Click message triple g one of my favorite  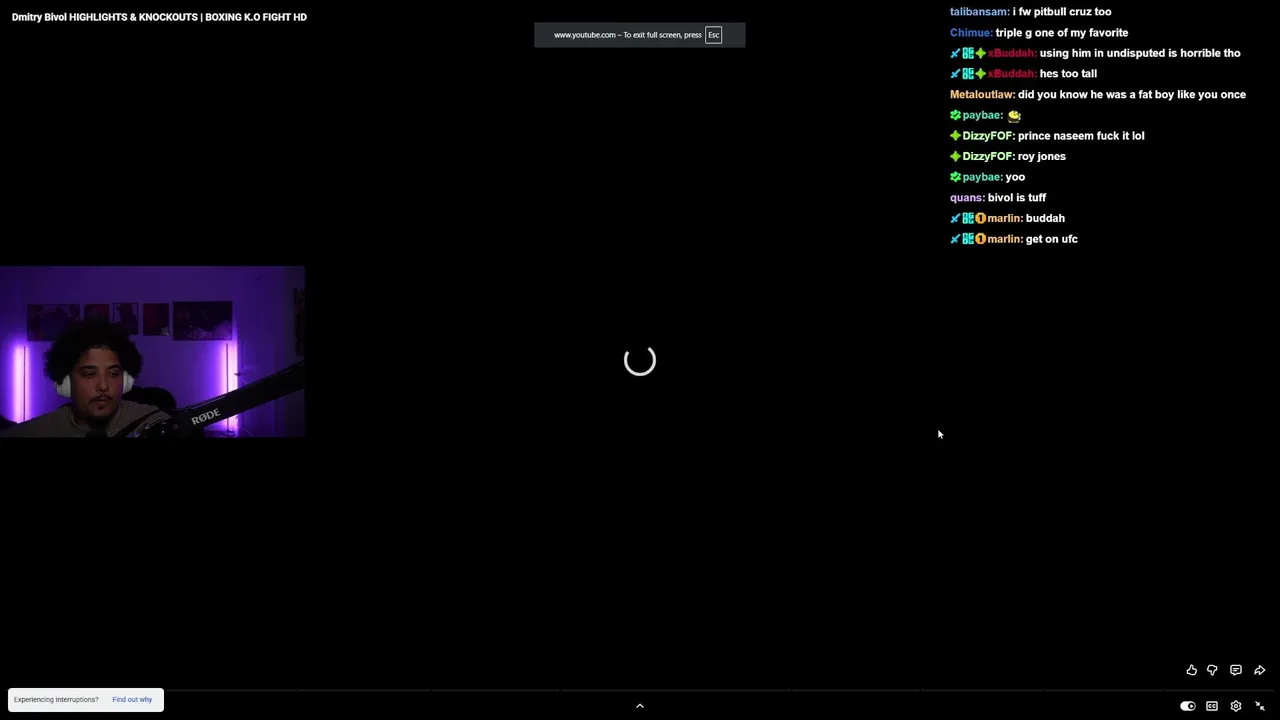pos(1062,33)
